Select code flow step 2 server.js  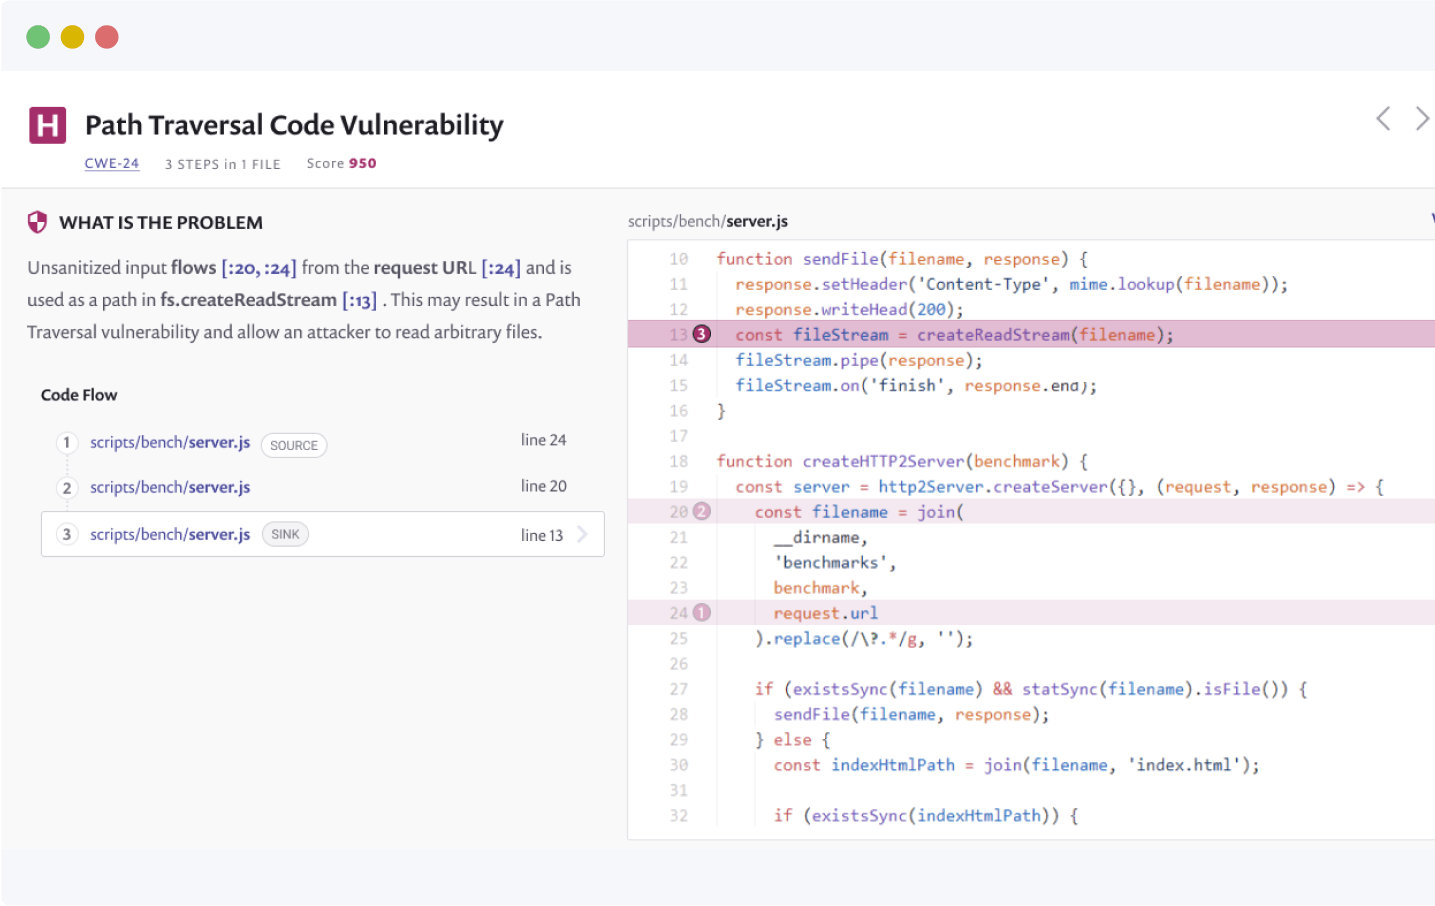(x=170, y=487)
